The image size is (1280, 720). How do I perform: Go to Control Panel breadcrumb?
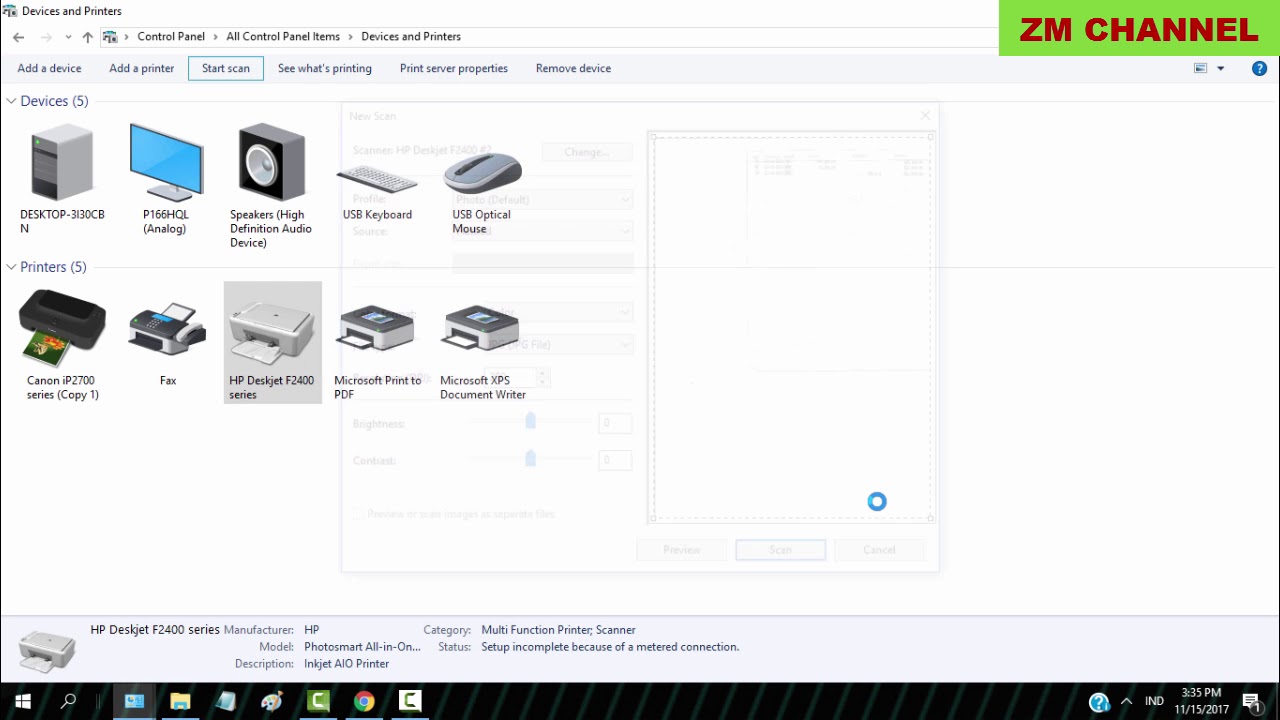click(x=171, y=37)
